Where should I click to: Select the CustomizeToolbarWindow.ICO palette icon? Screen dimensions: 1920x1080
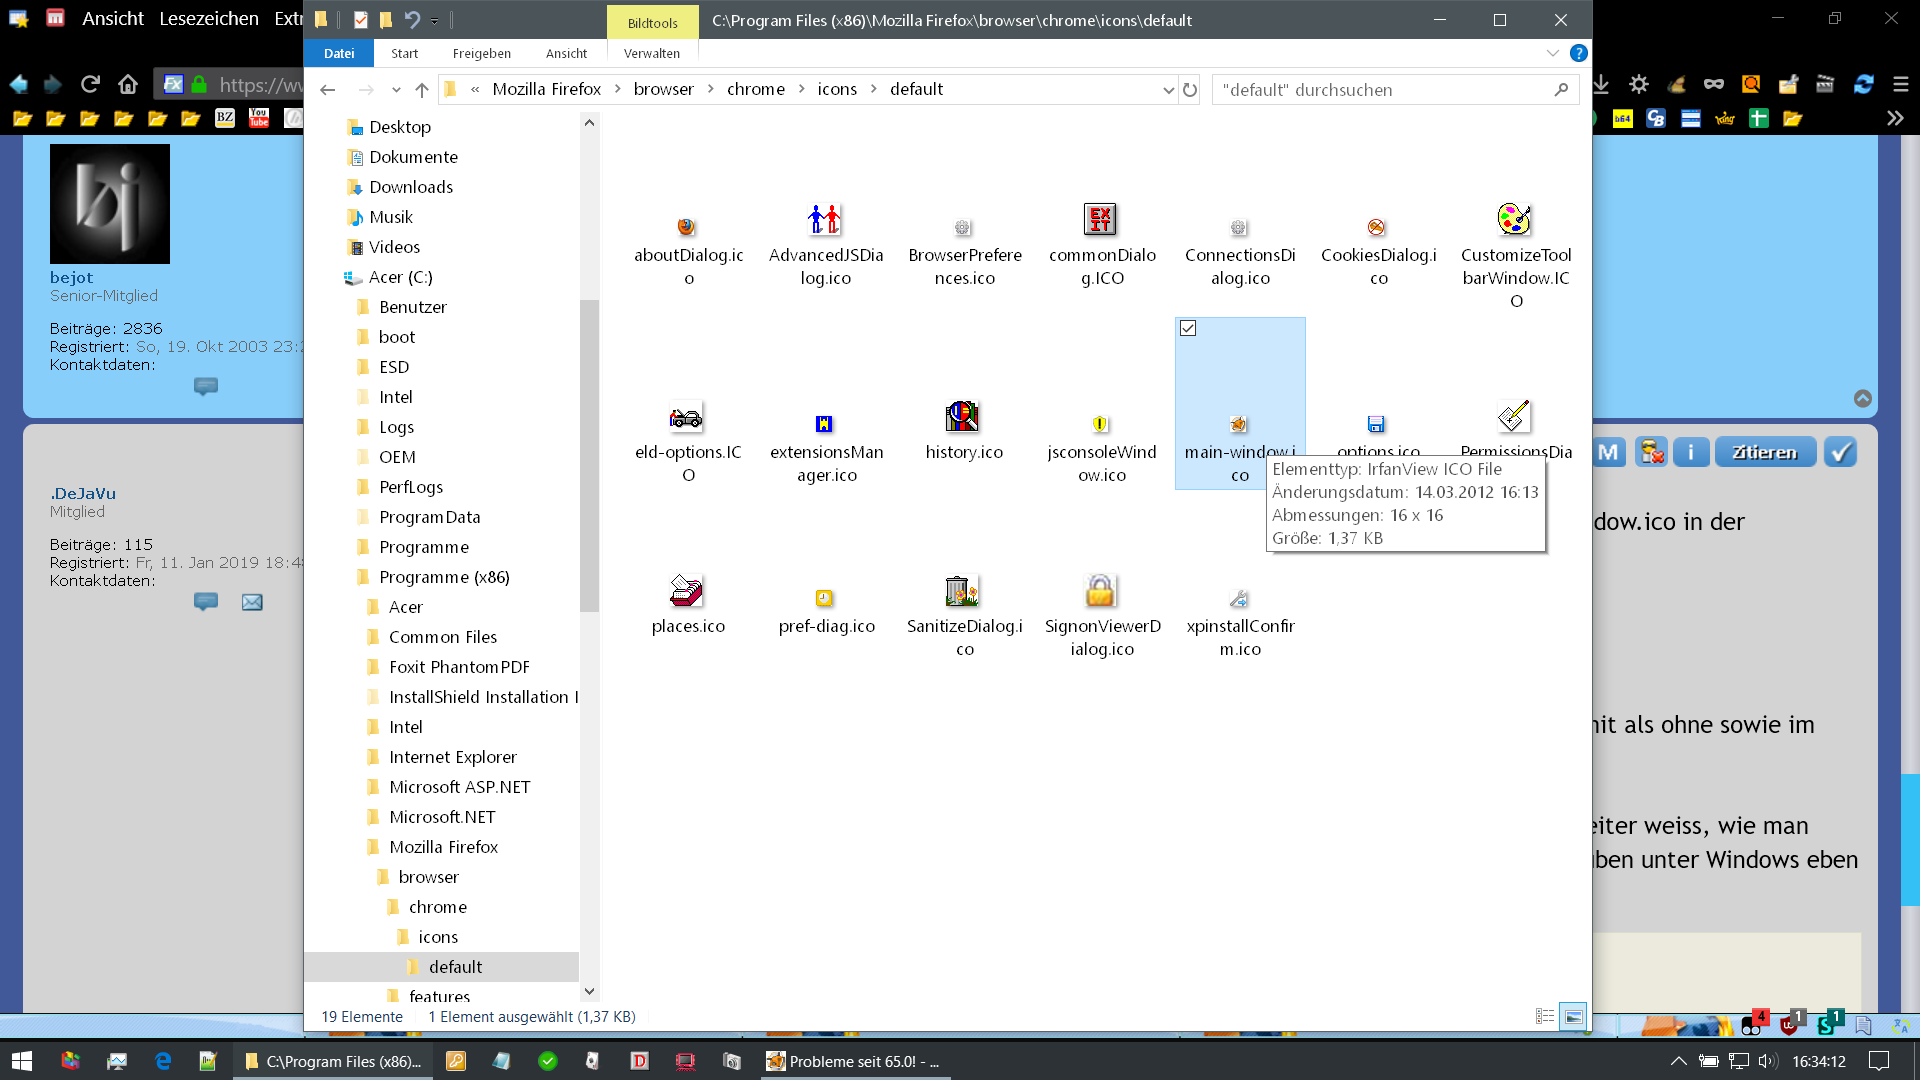coord(1514,219)
